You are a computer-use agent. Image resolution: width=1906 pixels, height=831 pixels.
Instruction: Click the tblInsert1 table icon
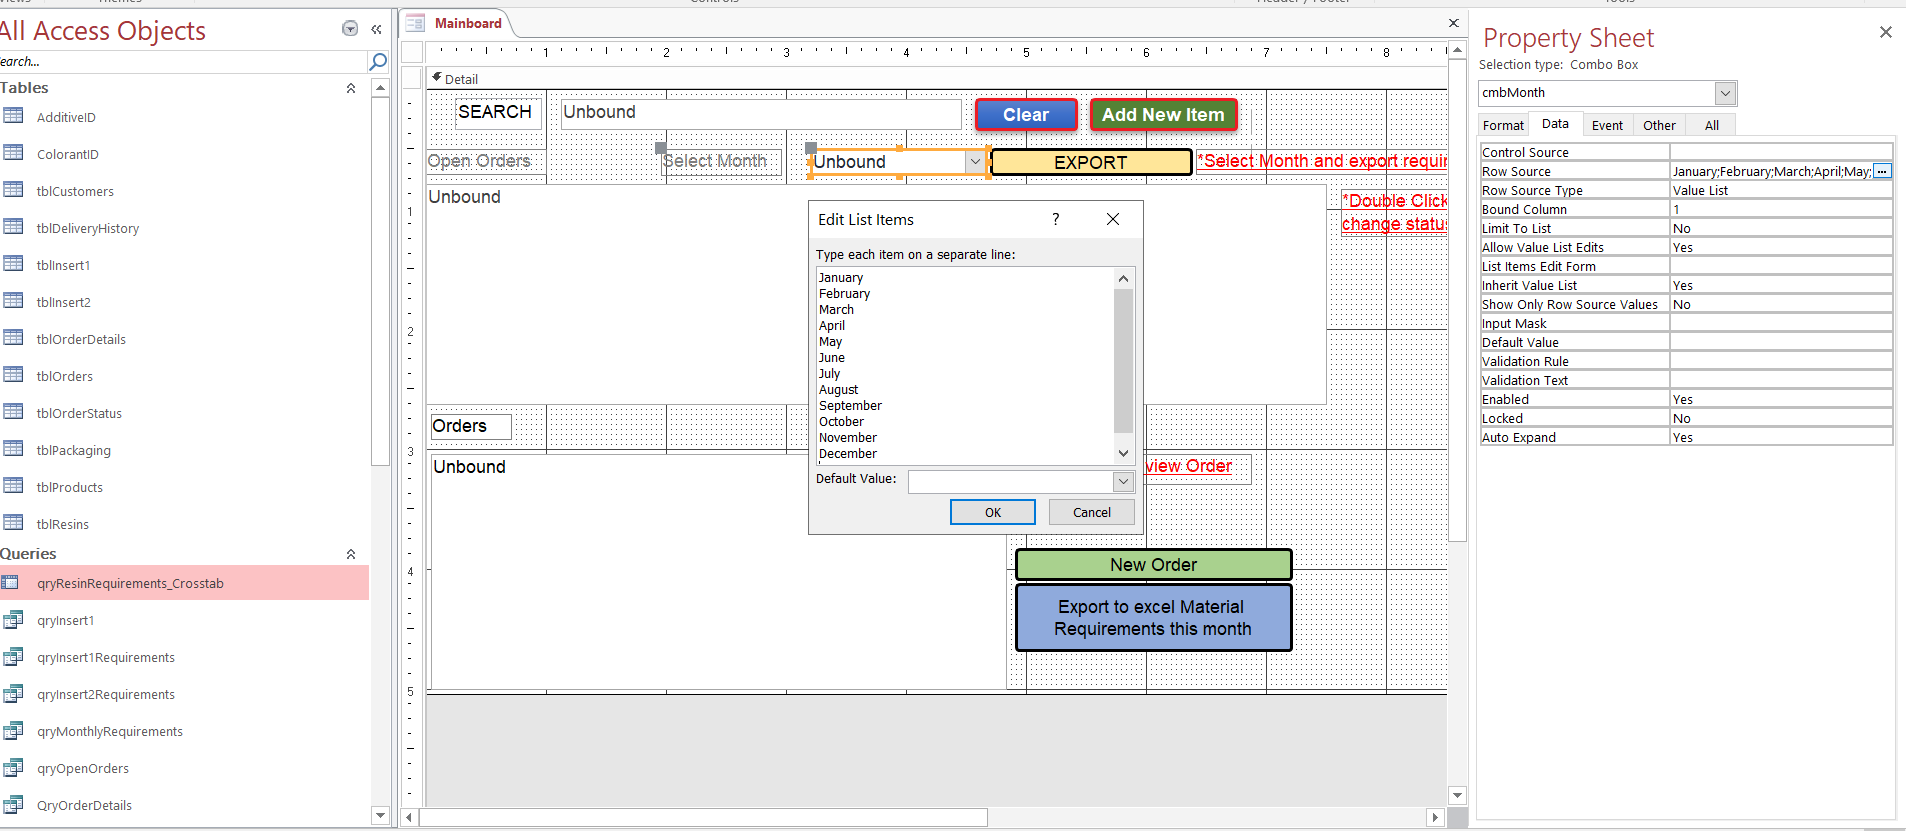(x=13, y=264)
